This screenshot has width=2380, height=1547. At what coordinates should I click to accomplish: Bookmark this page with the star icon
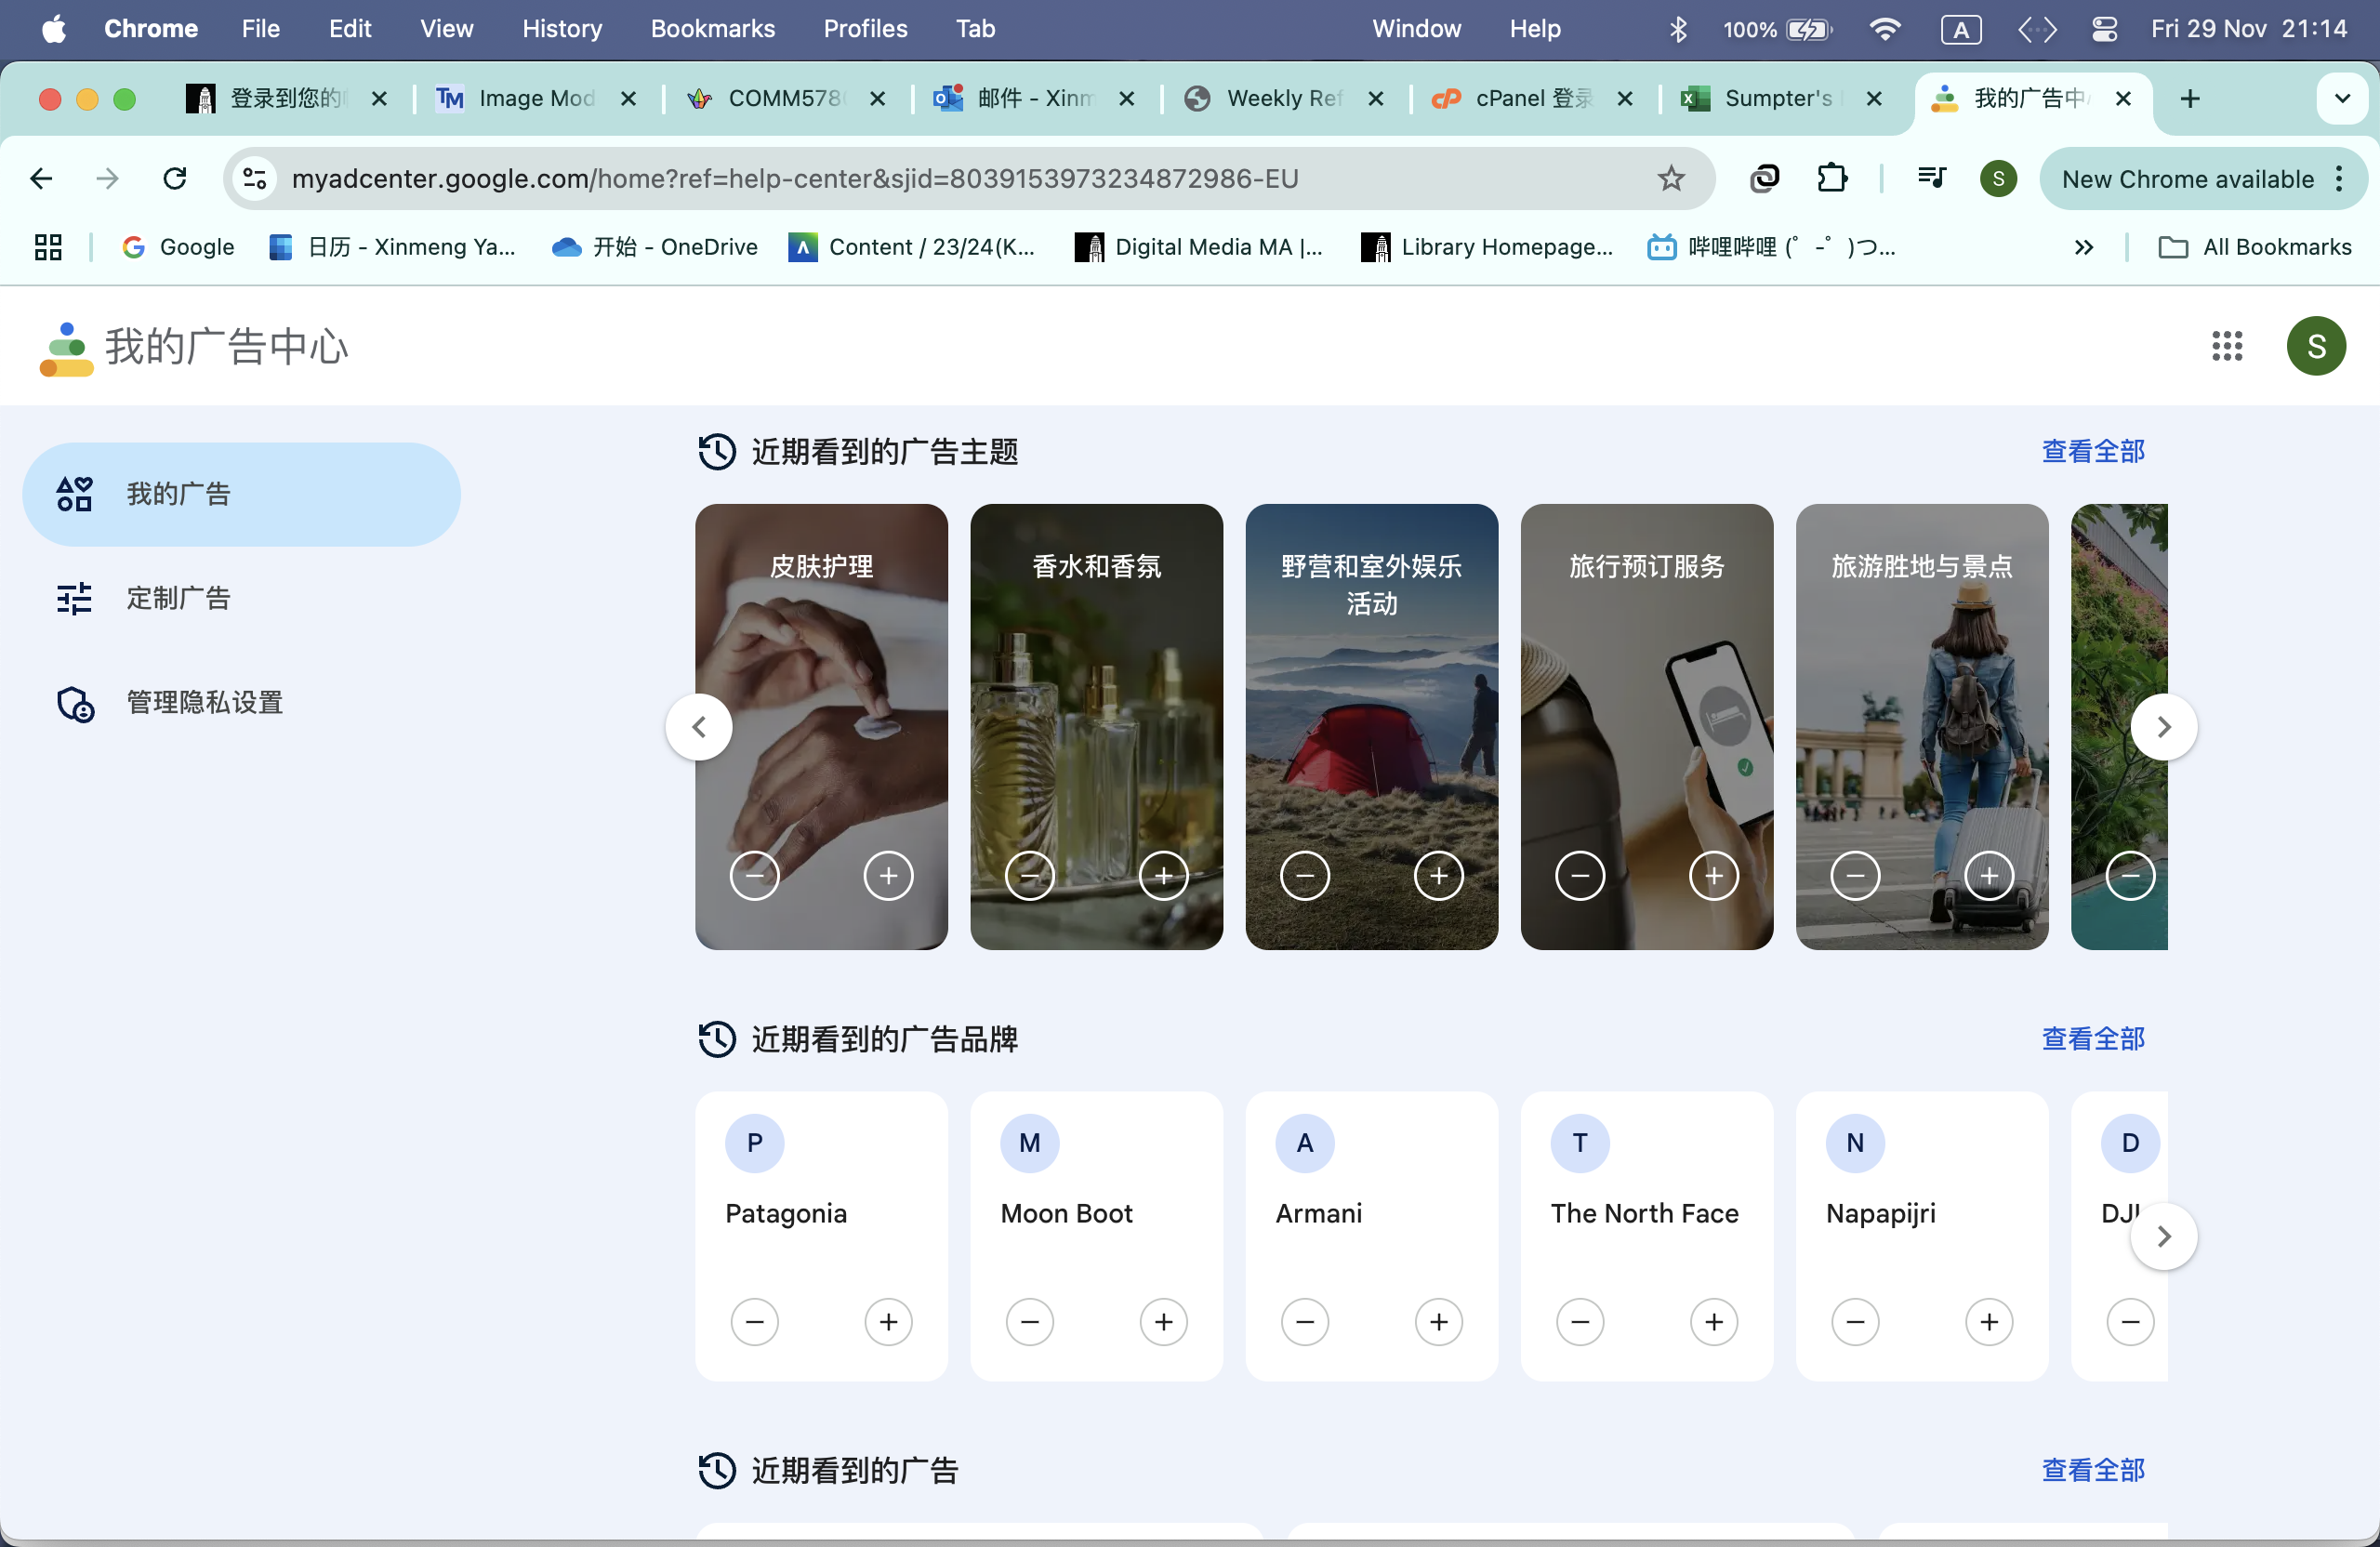[1670, 179]
